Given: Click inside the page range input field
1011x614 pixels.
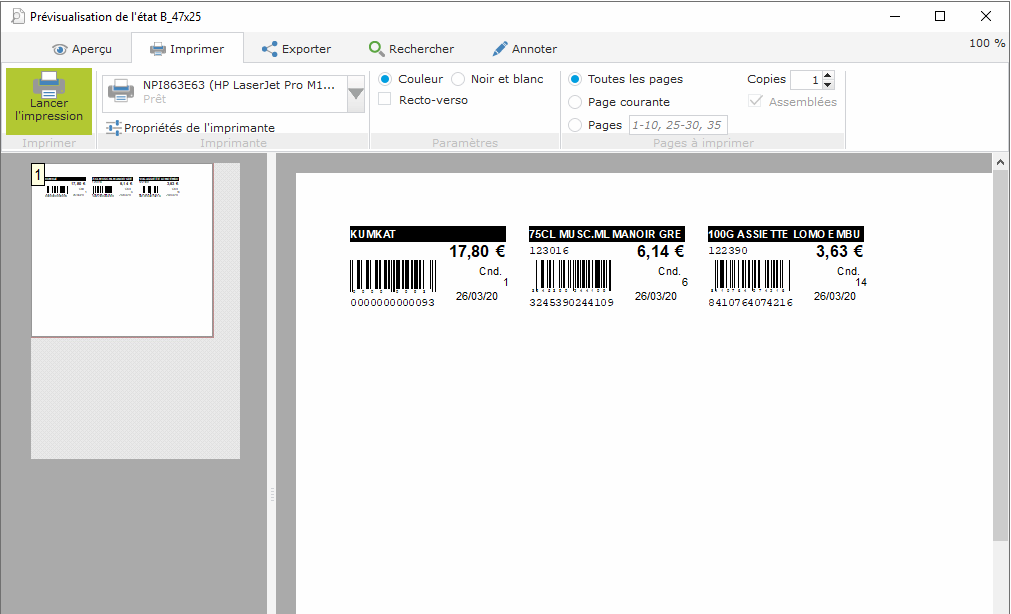Looking at the screenshot, I should [677, 125].
